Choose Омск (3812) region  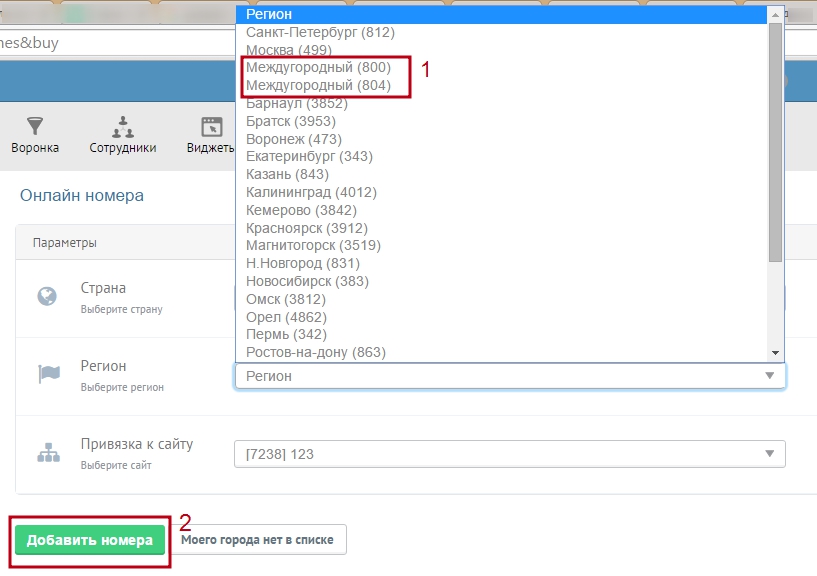tap(502, 299)
